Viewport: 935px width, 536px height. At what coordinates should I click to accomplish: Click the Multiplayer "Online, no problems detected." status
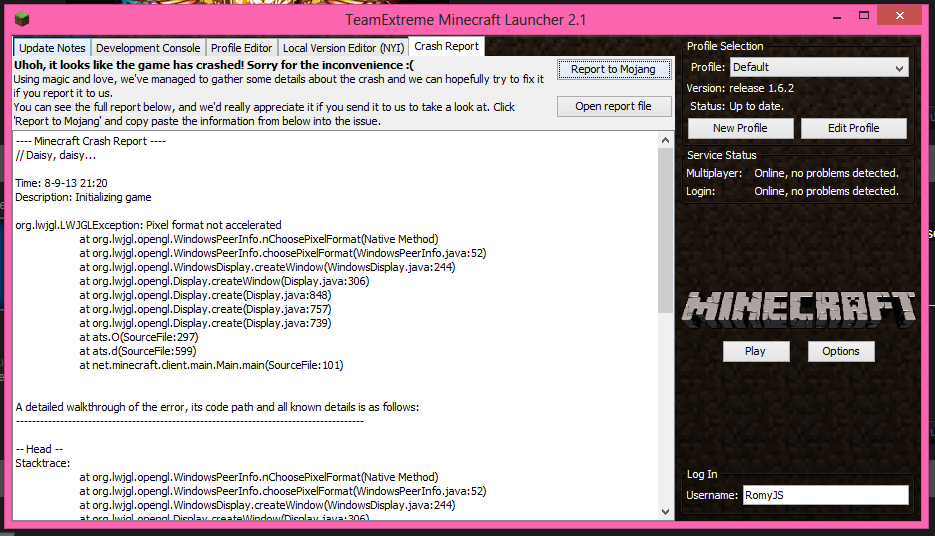pyautogui.click(x=826, y=173)
